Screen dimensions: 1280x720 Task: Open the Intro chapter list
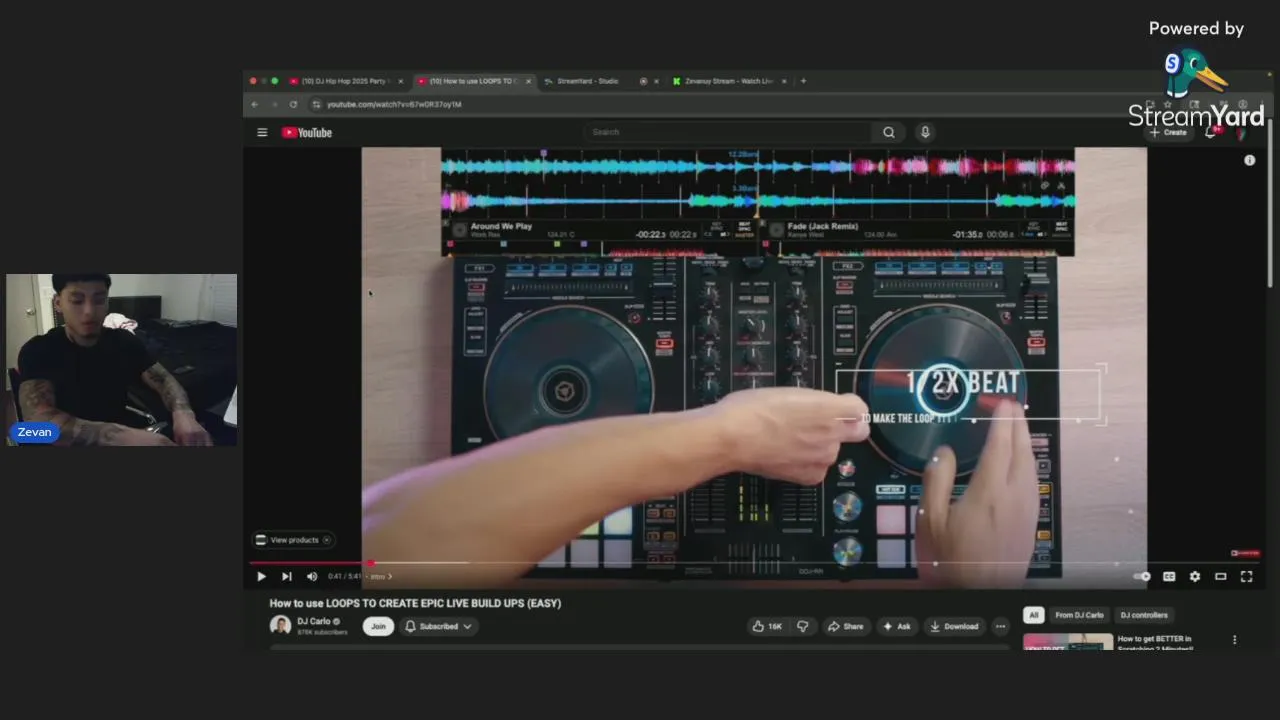pos(381,576)
